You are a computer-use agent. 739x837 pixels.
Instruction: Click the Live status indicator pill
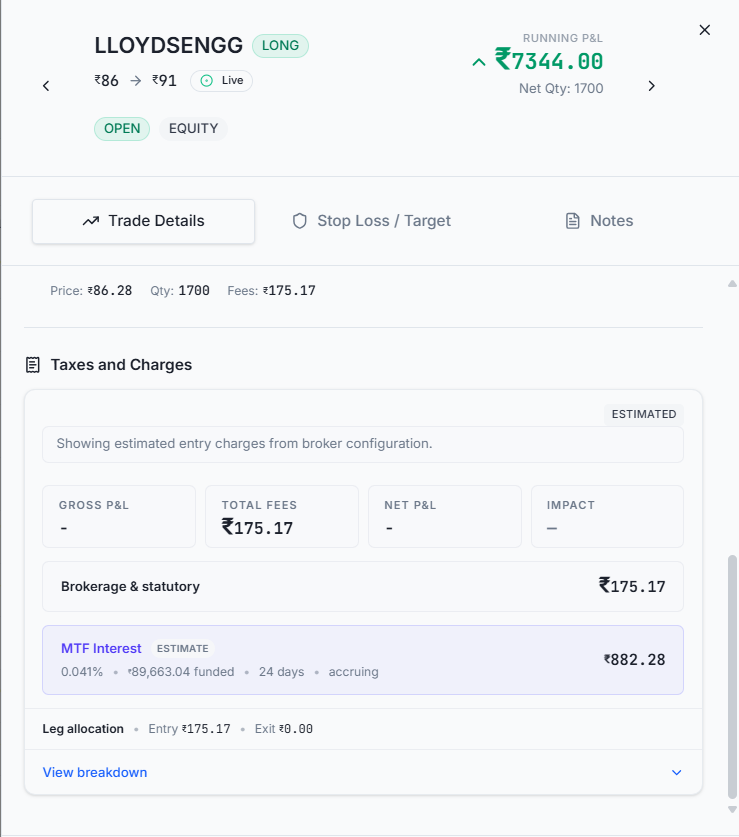(222, 81)
